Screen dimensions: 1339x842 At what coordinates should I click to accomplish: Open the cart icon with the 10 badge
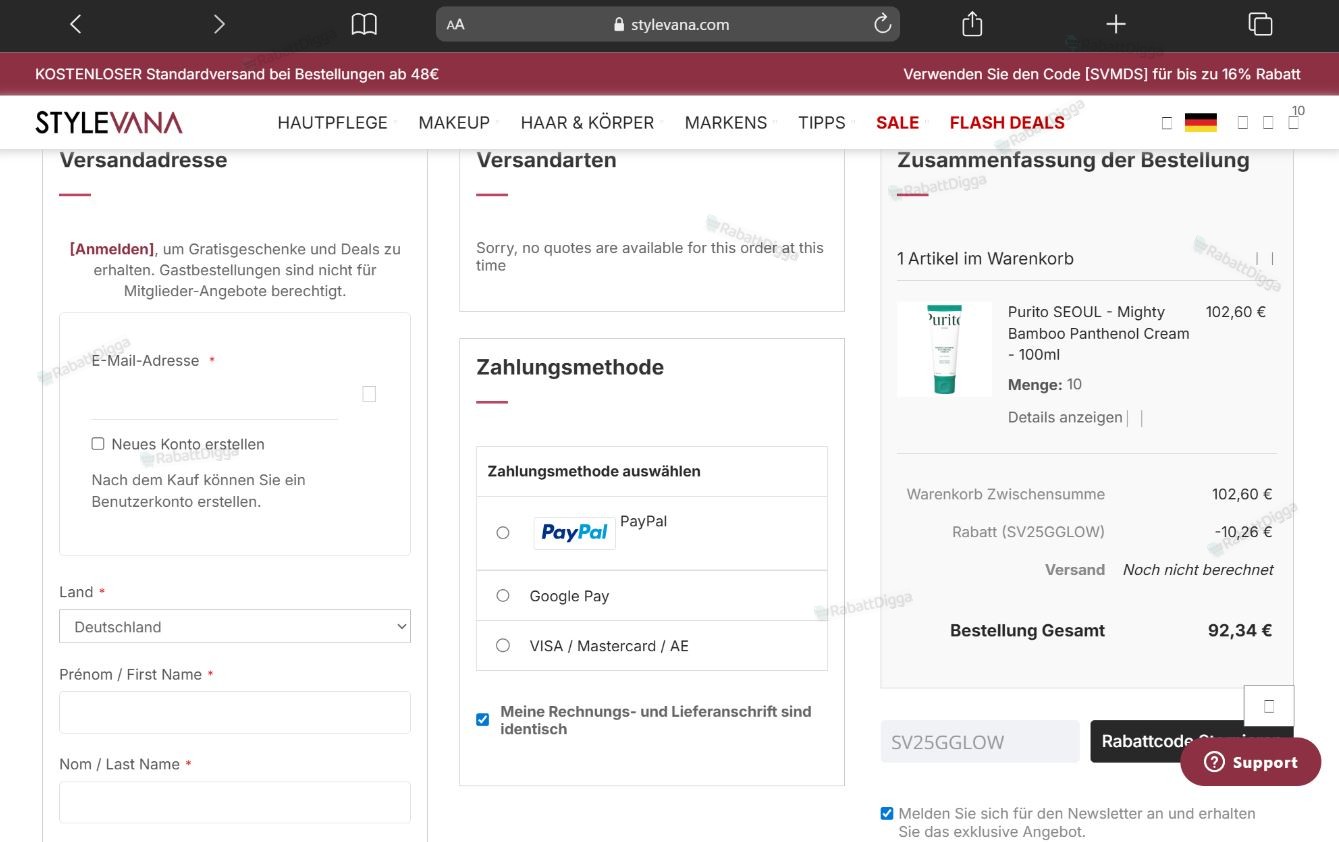click(x=1294, y=121)
